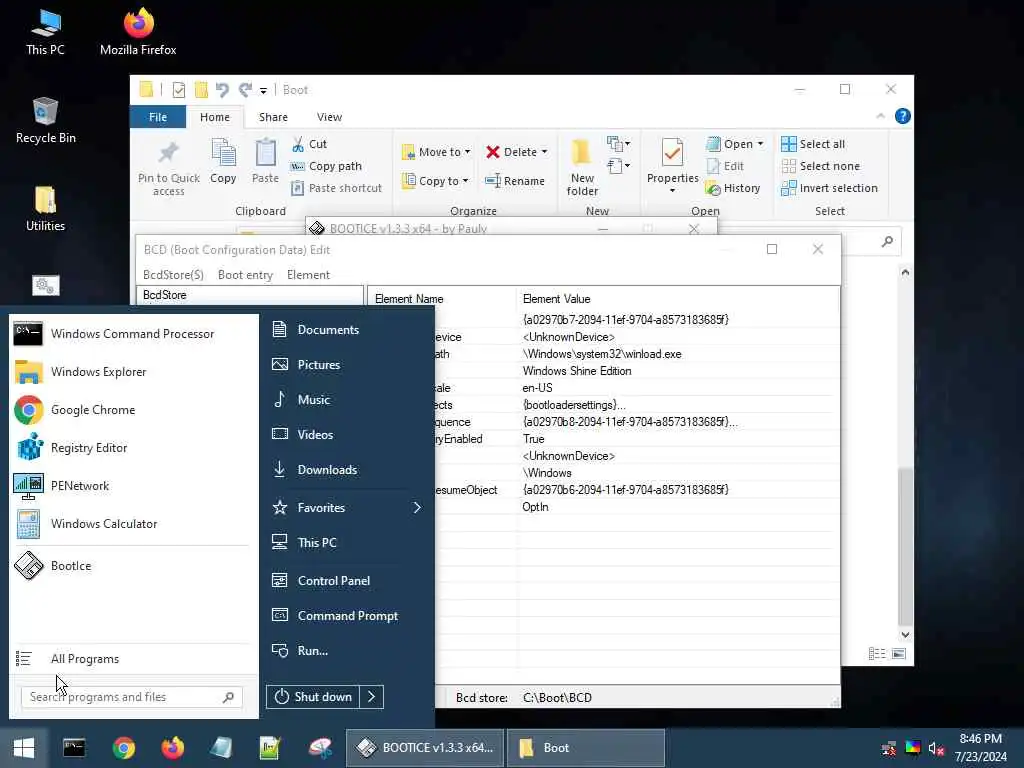Screen dimensions: 1024x768
Task: Click the Search programs and files box
Action: (x=131, y=697)
